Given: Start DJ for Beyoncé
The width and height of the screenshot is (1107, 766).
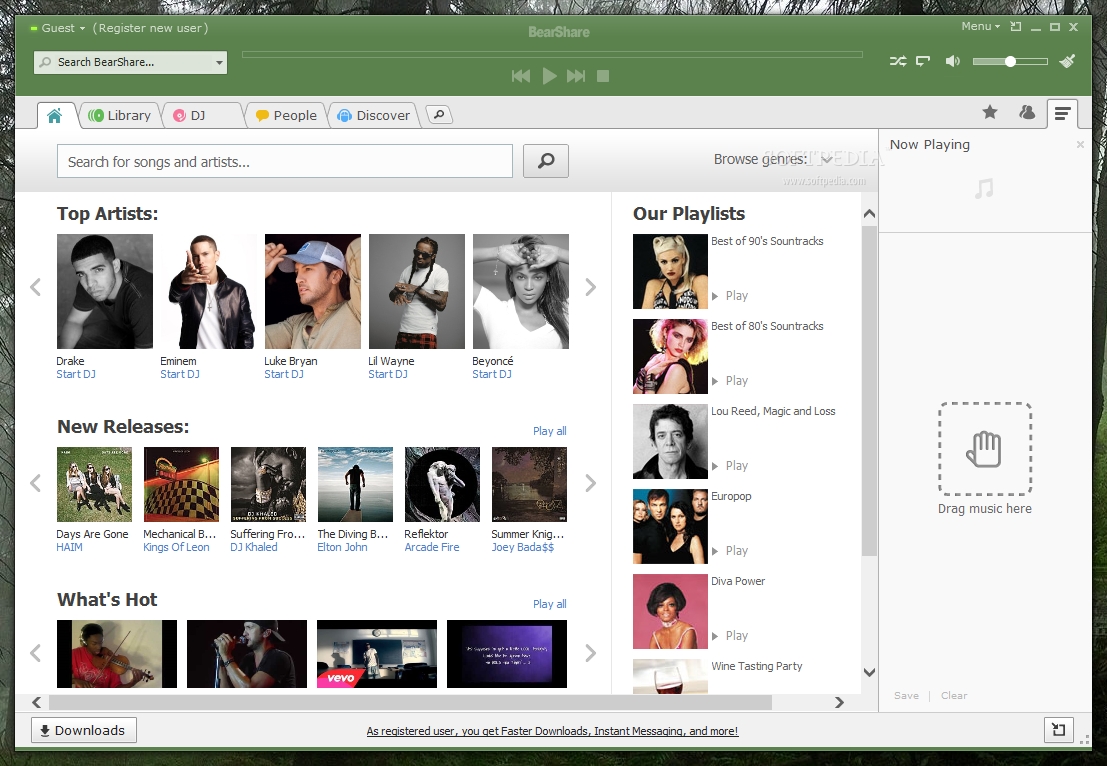Looking at the screenshot, I should tap(492, 374).
